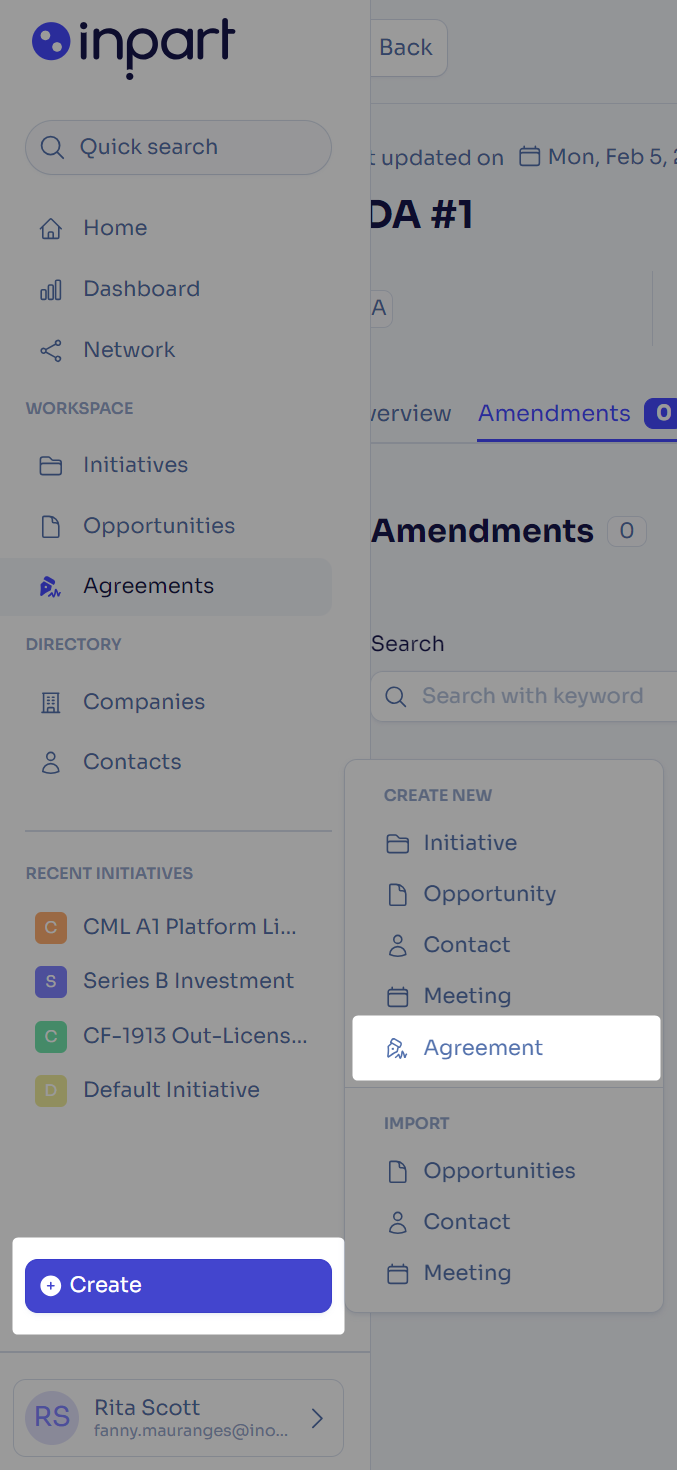Select the Network share icon

pyautogui.click(x=50, y=351)
